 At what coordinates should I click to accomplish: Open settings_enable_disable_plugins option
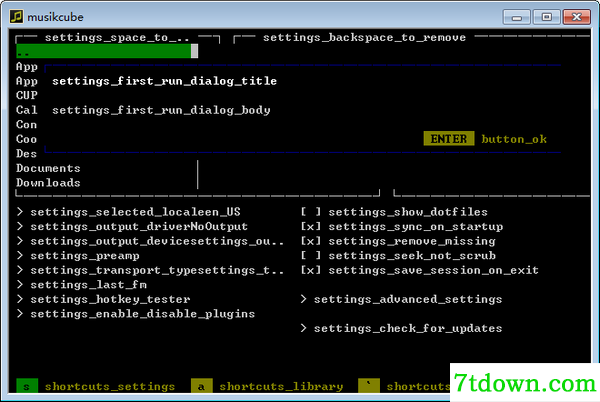(136, 314)
